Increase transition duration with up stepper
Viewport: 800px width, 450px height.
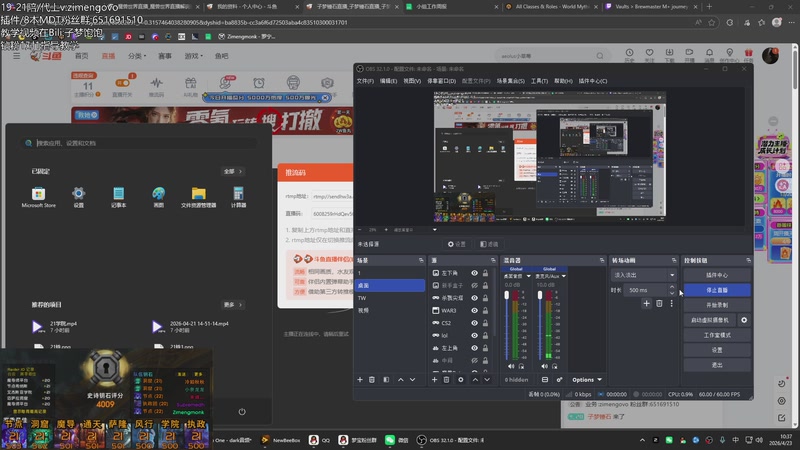672,287
